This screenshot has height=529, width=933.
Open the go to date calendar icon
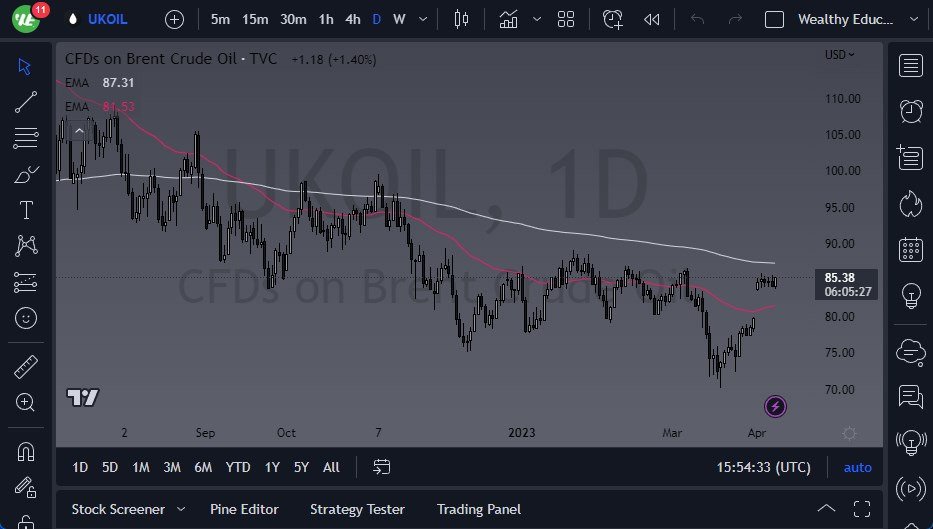coord(381,467)
